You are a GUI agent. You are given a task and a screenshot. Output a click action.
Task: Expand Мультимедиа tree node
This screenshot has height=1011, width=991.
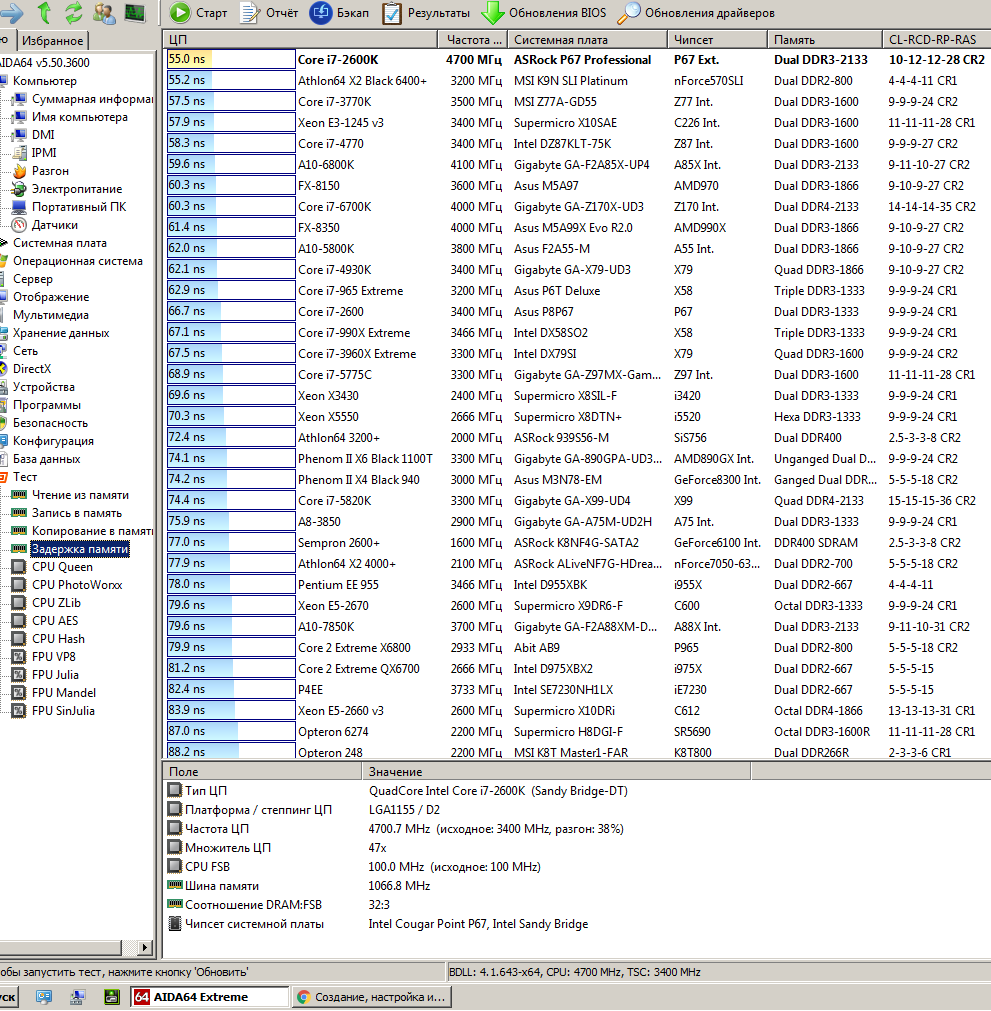45,315
